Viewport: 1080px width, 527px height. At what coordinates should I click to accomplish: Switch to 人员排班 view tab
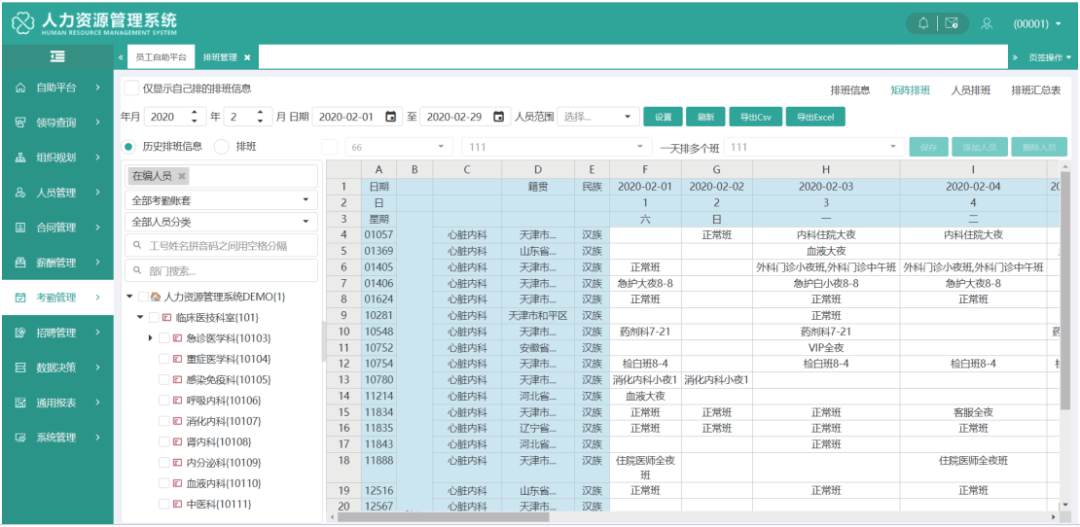[970, 90]
